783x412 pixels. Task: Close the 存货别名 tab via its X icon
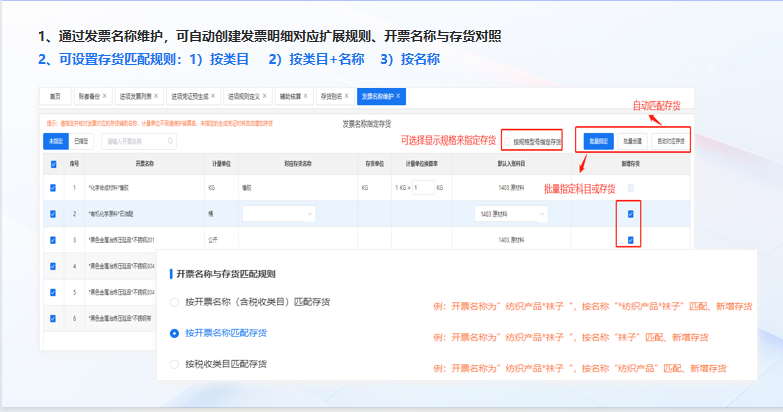tap(347, 97)
